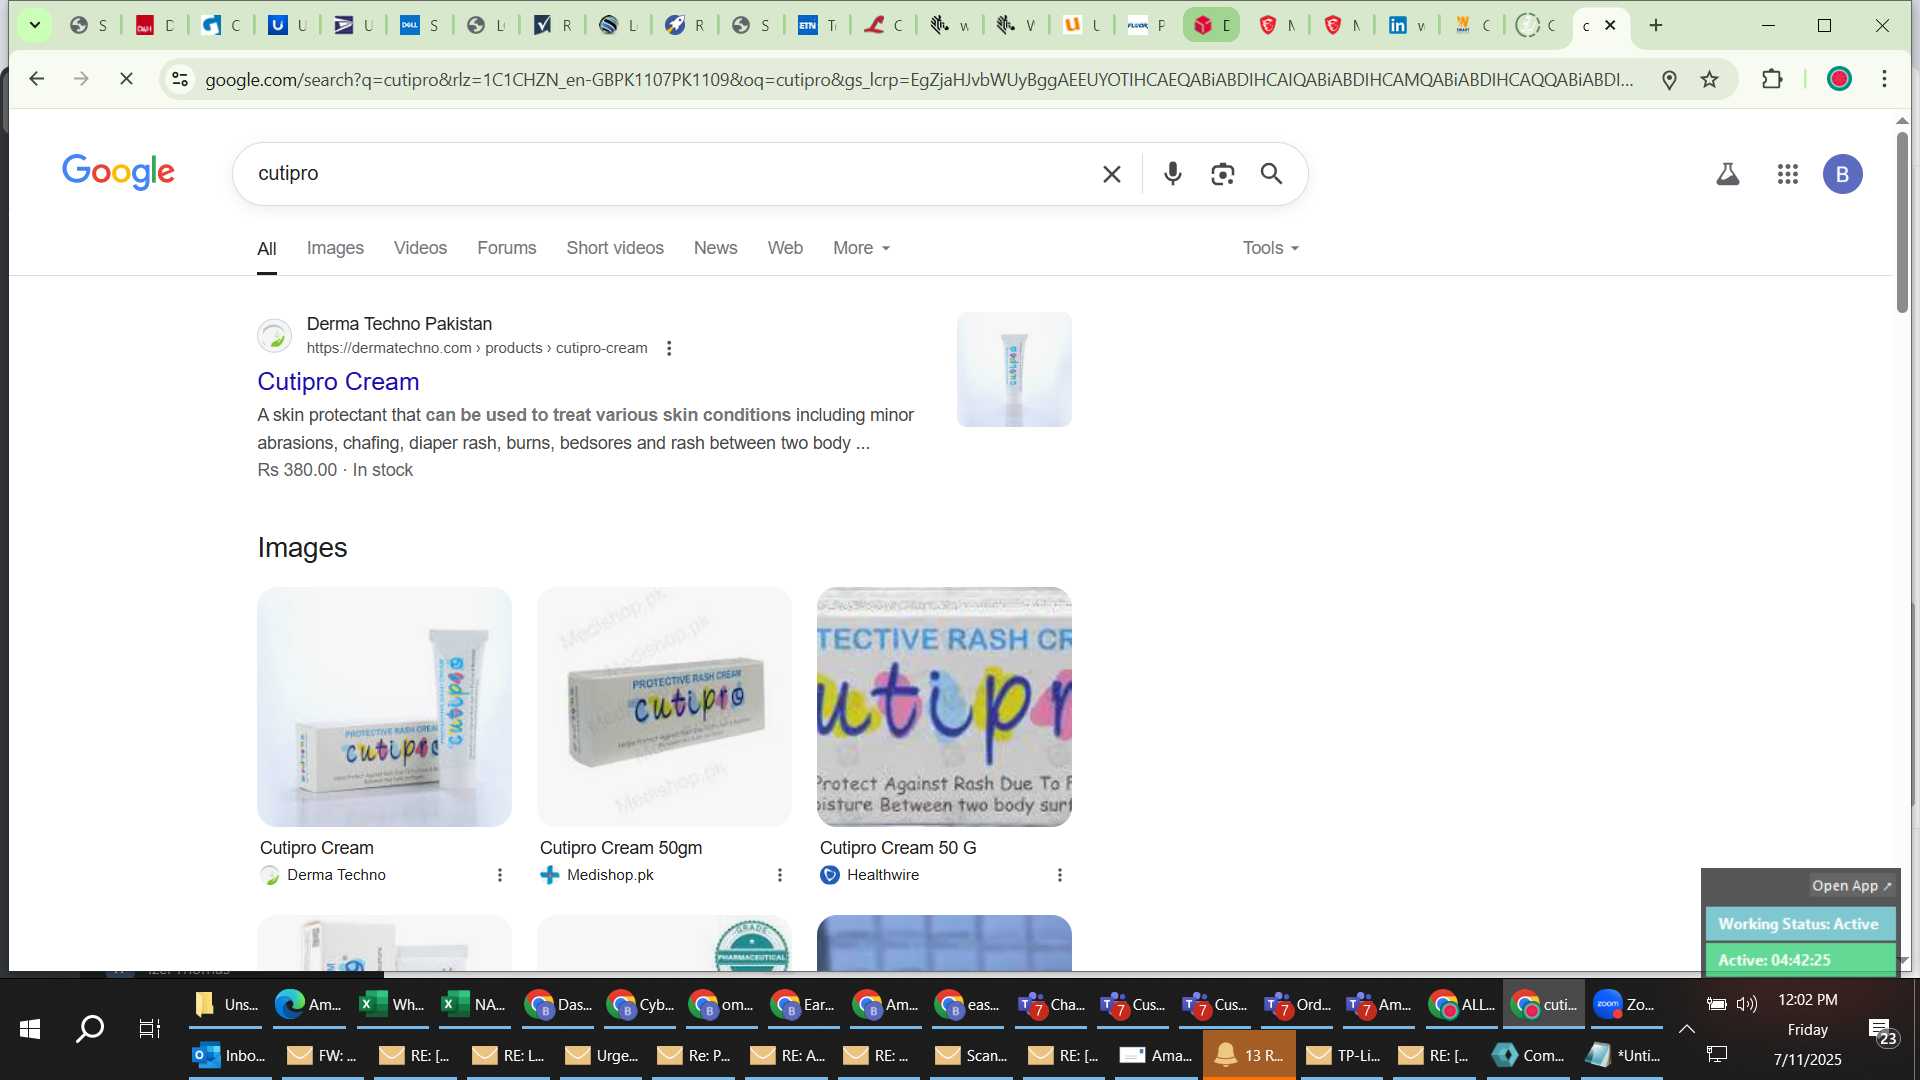Select the All results tab

click(x=266, y=248)
